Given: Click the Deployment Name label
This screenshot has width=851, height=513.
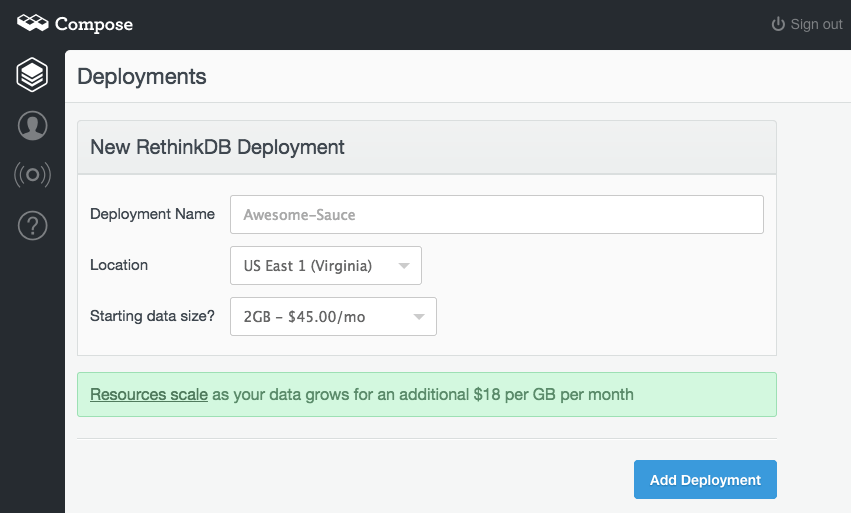Looking at the screenshot, I should (152, 214).
